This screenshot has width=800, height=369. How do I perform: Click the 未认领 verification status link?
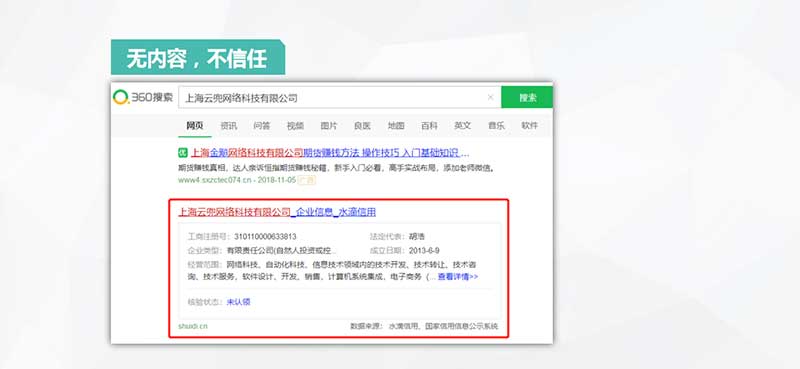click(x=238, y=302)
